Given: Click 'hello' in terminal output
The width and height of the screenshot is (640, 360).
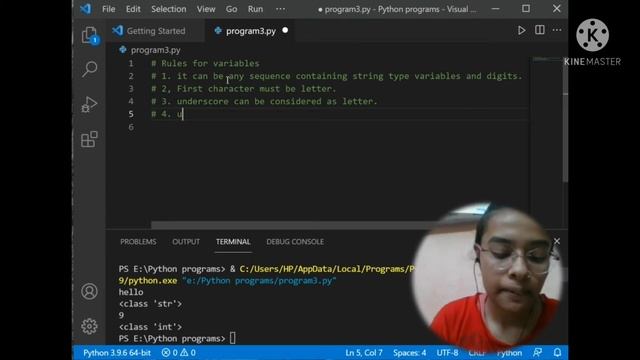Looking at the screenshot, I should (131, 292).
